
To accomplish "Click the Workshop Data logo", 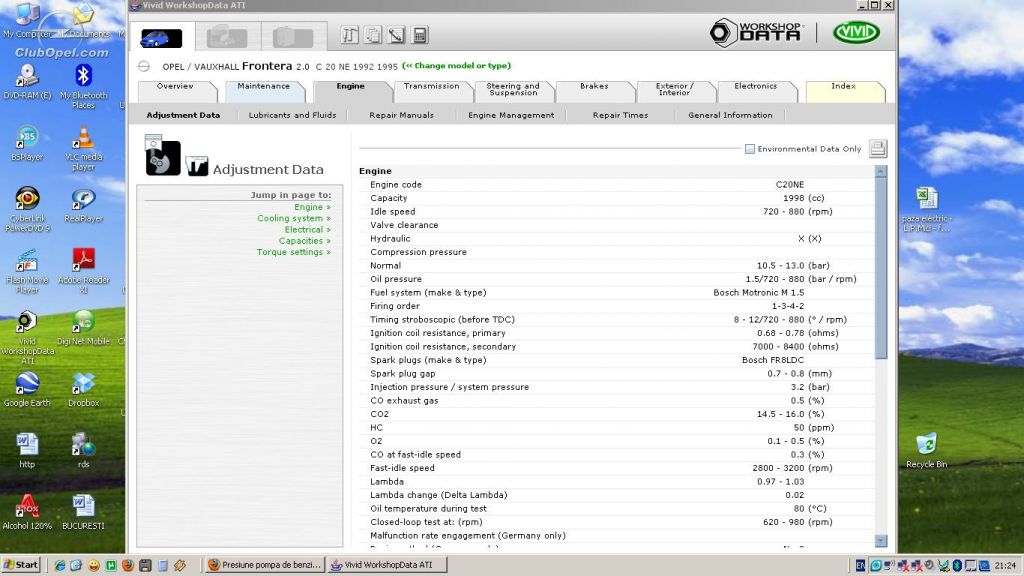I will pyautogui.click(x=756, y=33).
